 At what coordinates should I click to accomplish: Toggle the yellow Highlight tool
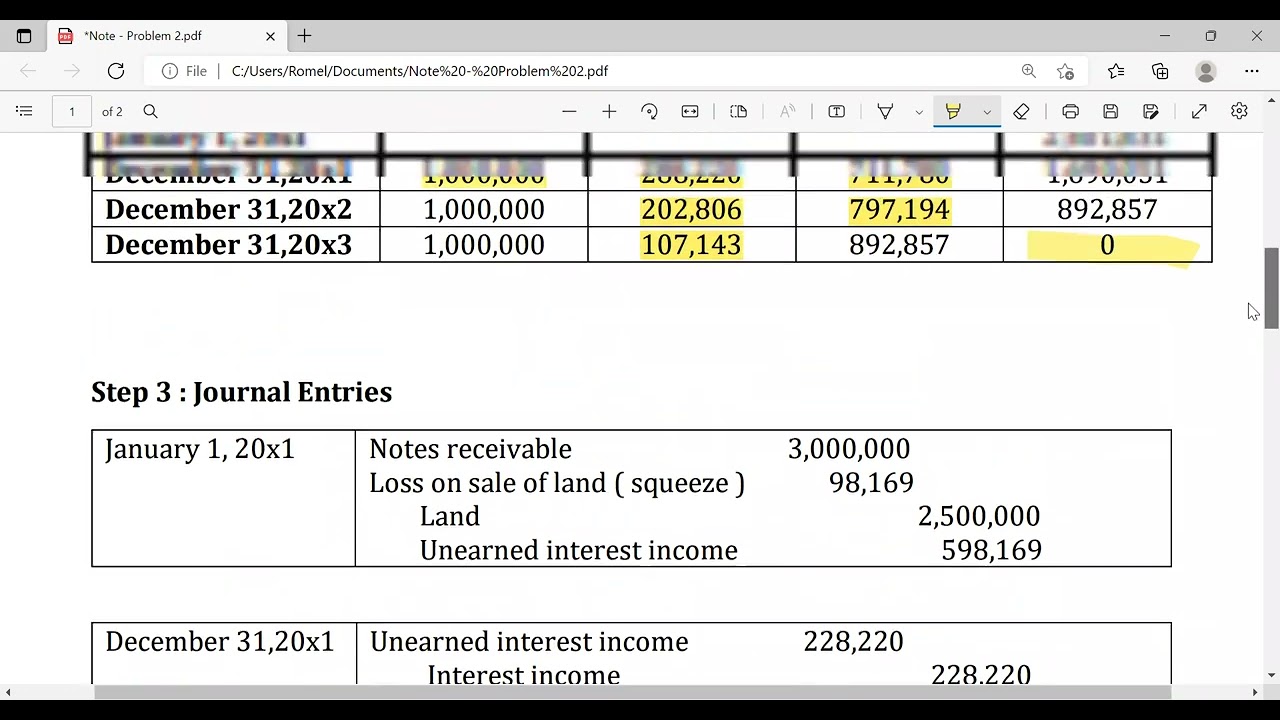click(x=953, y=111)
